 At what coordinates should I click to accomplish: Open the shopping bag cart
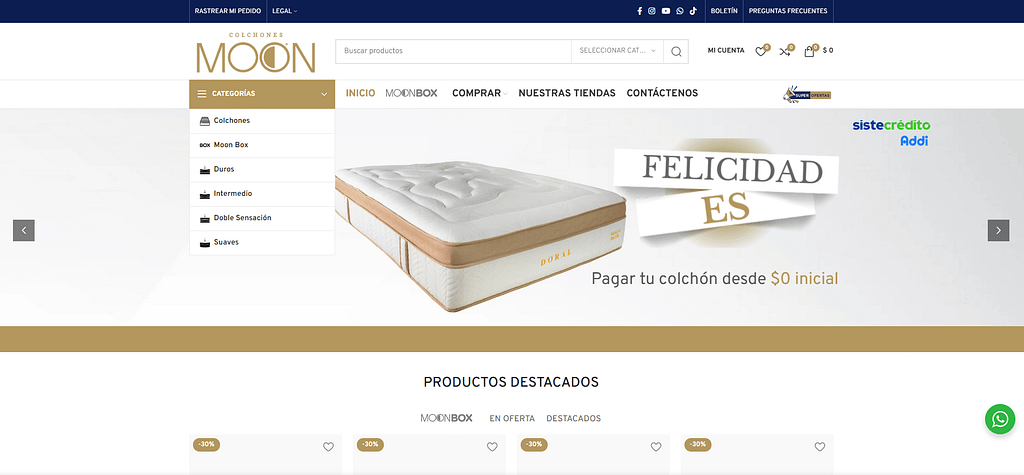818,51
